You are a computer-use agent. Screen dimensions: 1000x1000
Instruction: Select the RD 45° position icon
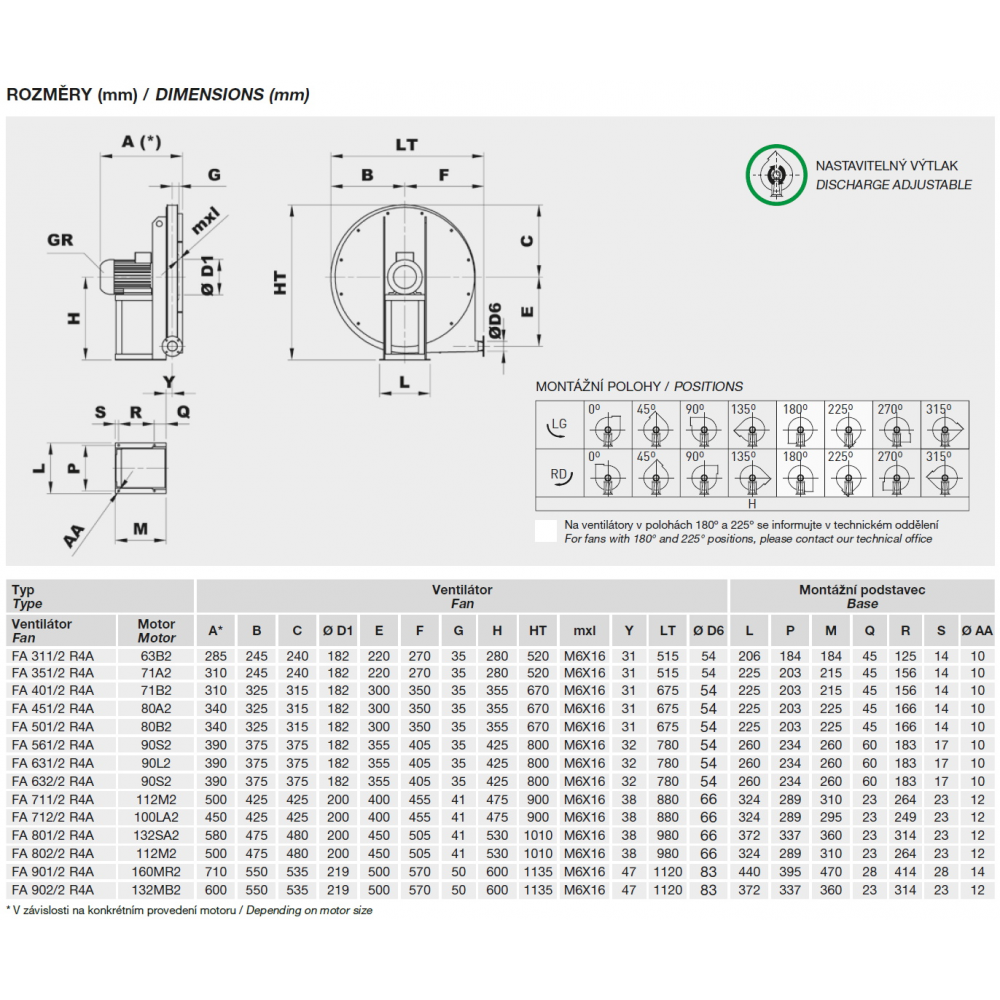[x=656, y=473]
